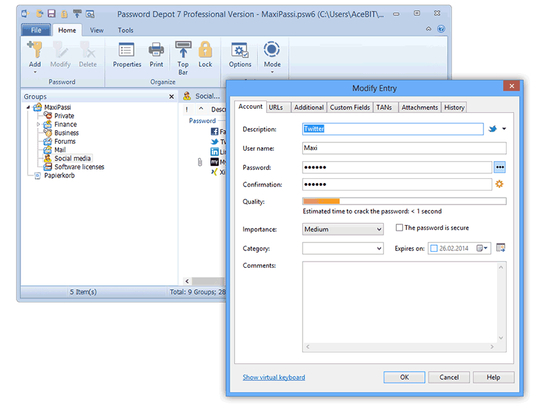The image size is (550, 413).
Task: Select the Papierkorb recycle bin item
Action: point(59,175)
